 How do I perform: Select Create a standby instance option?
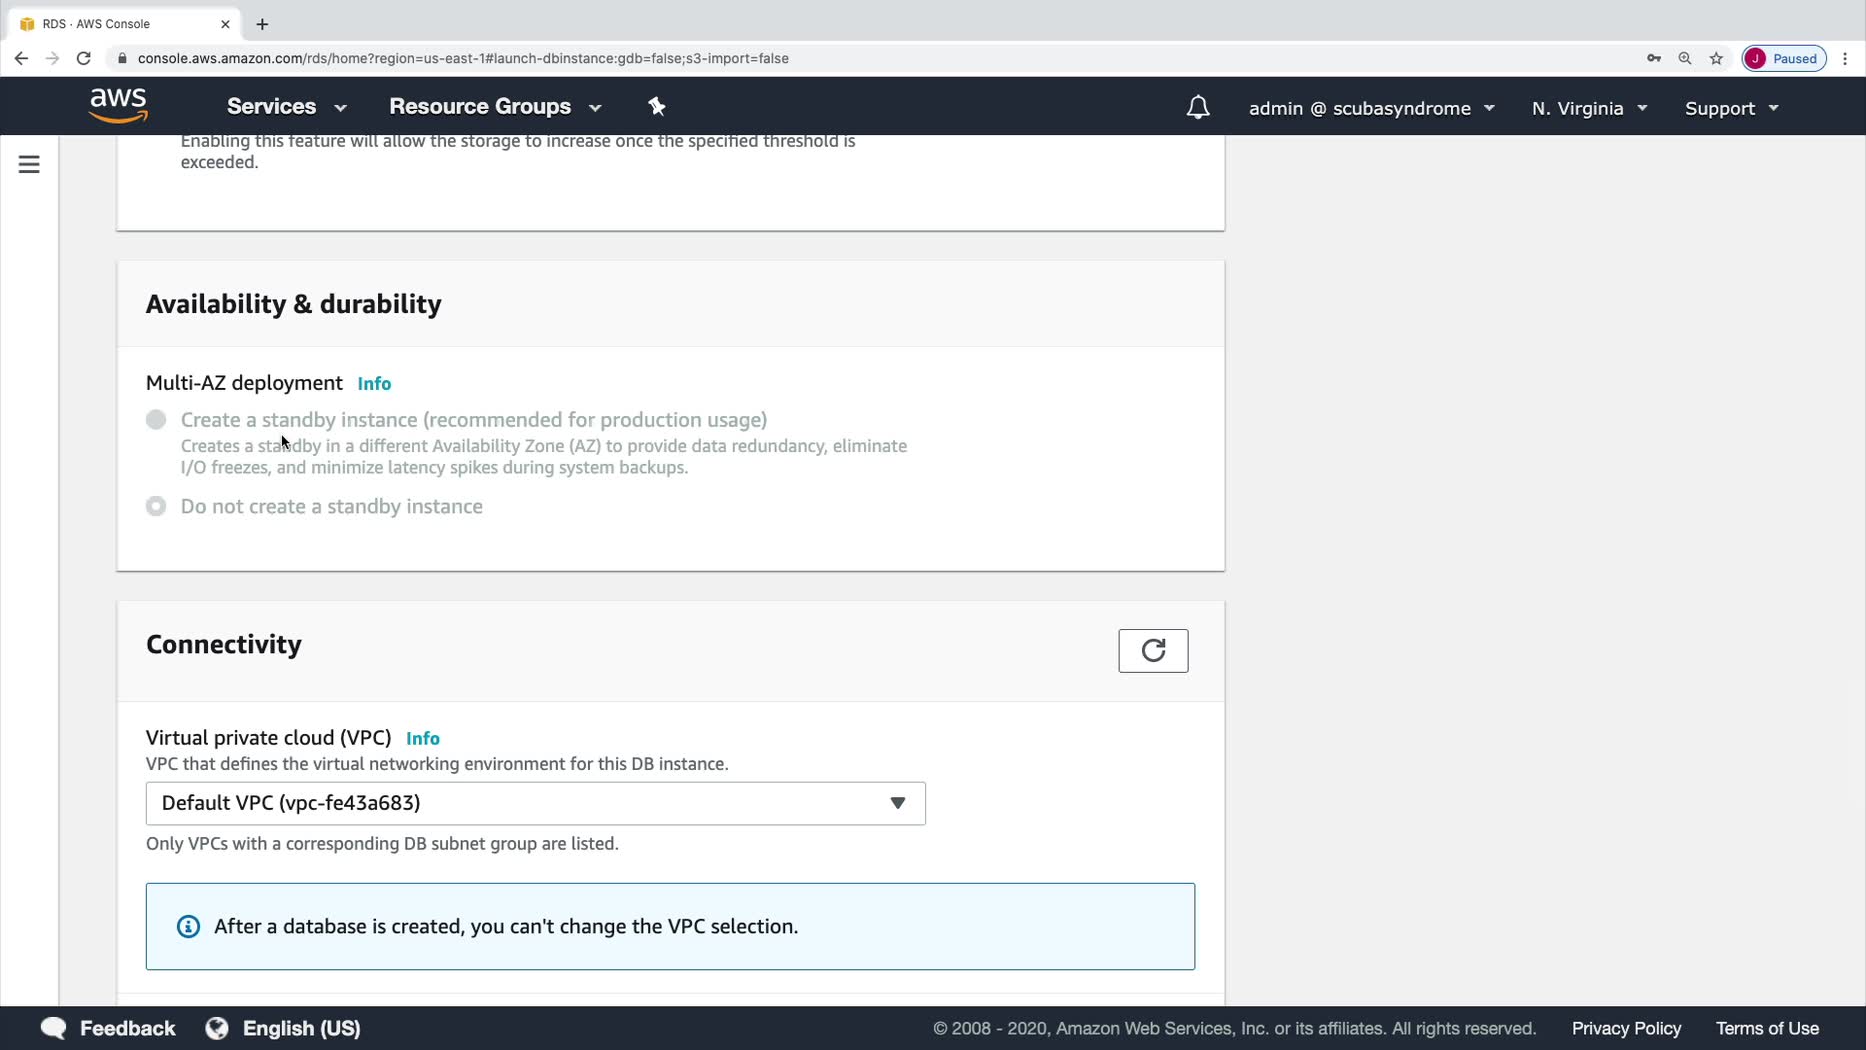tap(156, 420)
